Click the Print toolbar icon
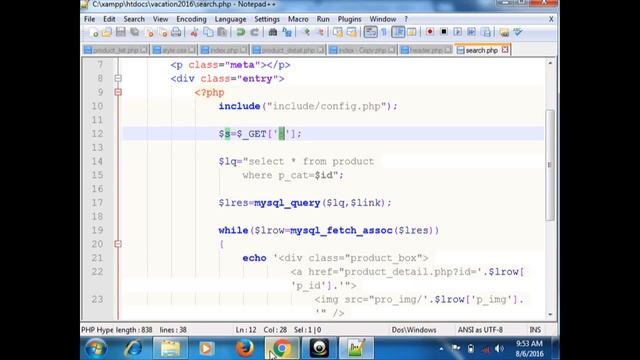Viewport: 640px width, 360px height. click(176, 32)
